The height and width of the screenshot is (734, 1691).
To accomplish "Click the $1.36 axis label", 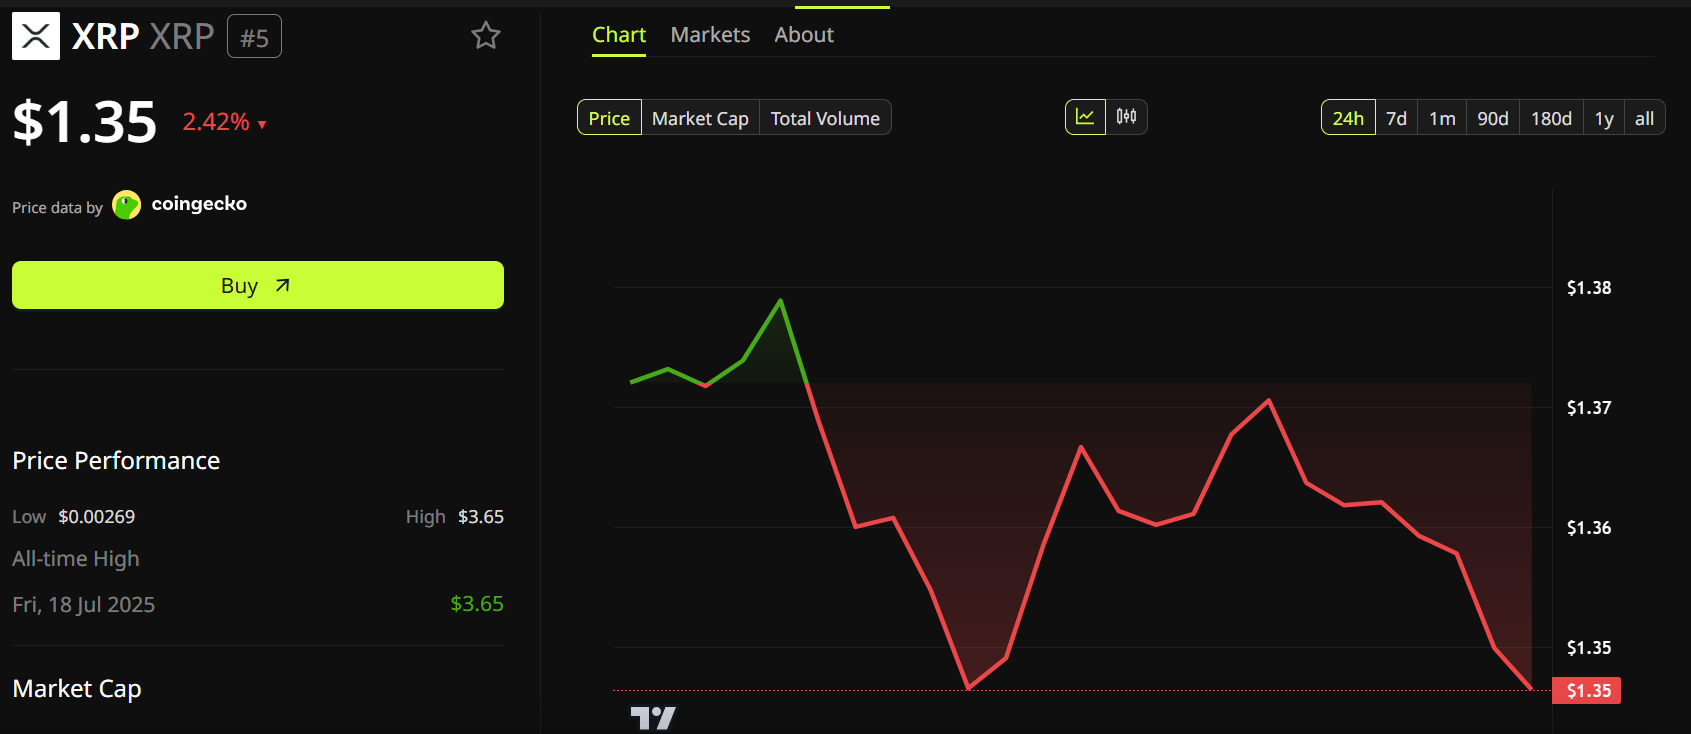I will 1588,528.
